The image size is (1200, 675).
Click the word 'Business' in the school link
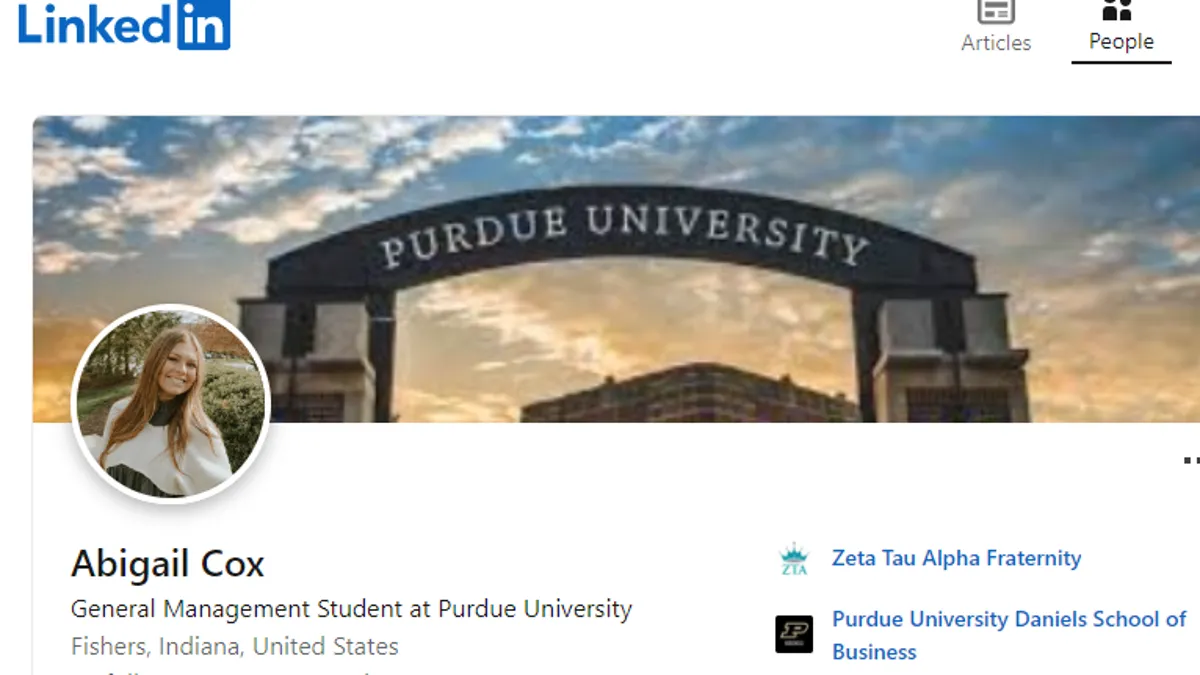(874, 652)
